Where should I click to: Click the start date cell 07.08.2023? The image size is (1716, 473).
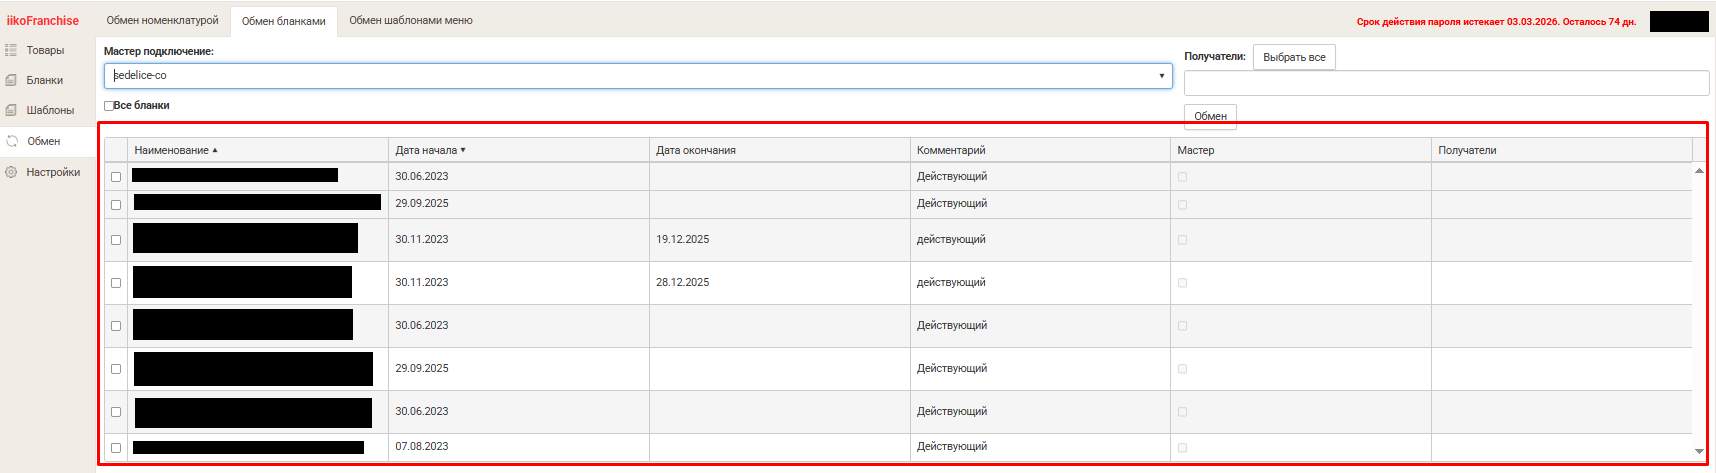pos(519,447)
